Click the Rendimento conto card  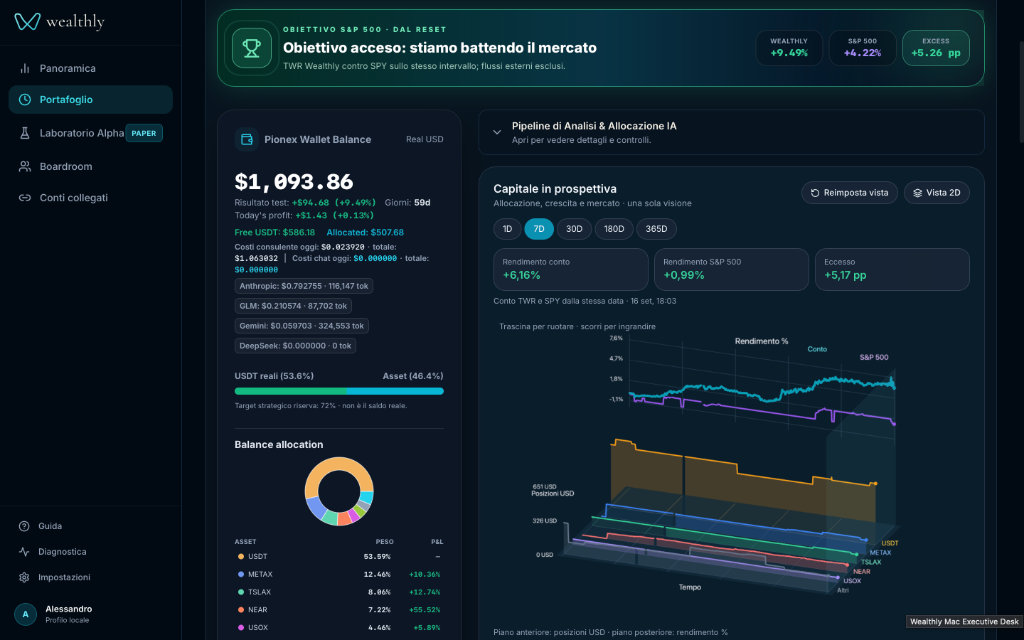pos(571,269)
